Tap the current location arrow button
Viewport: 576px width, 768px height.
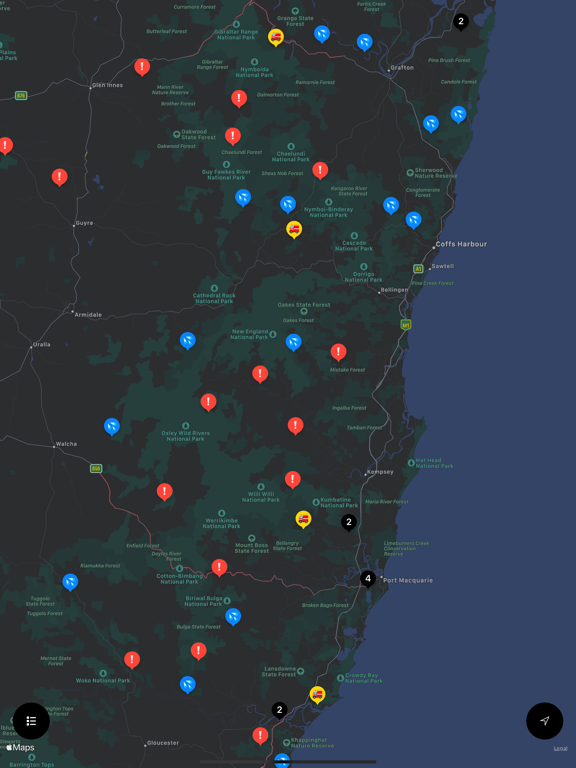pyautogui.click(x=544, y=720)
